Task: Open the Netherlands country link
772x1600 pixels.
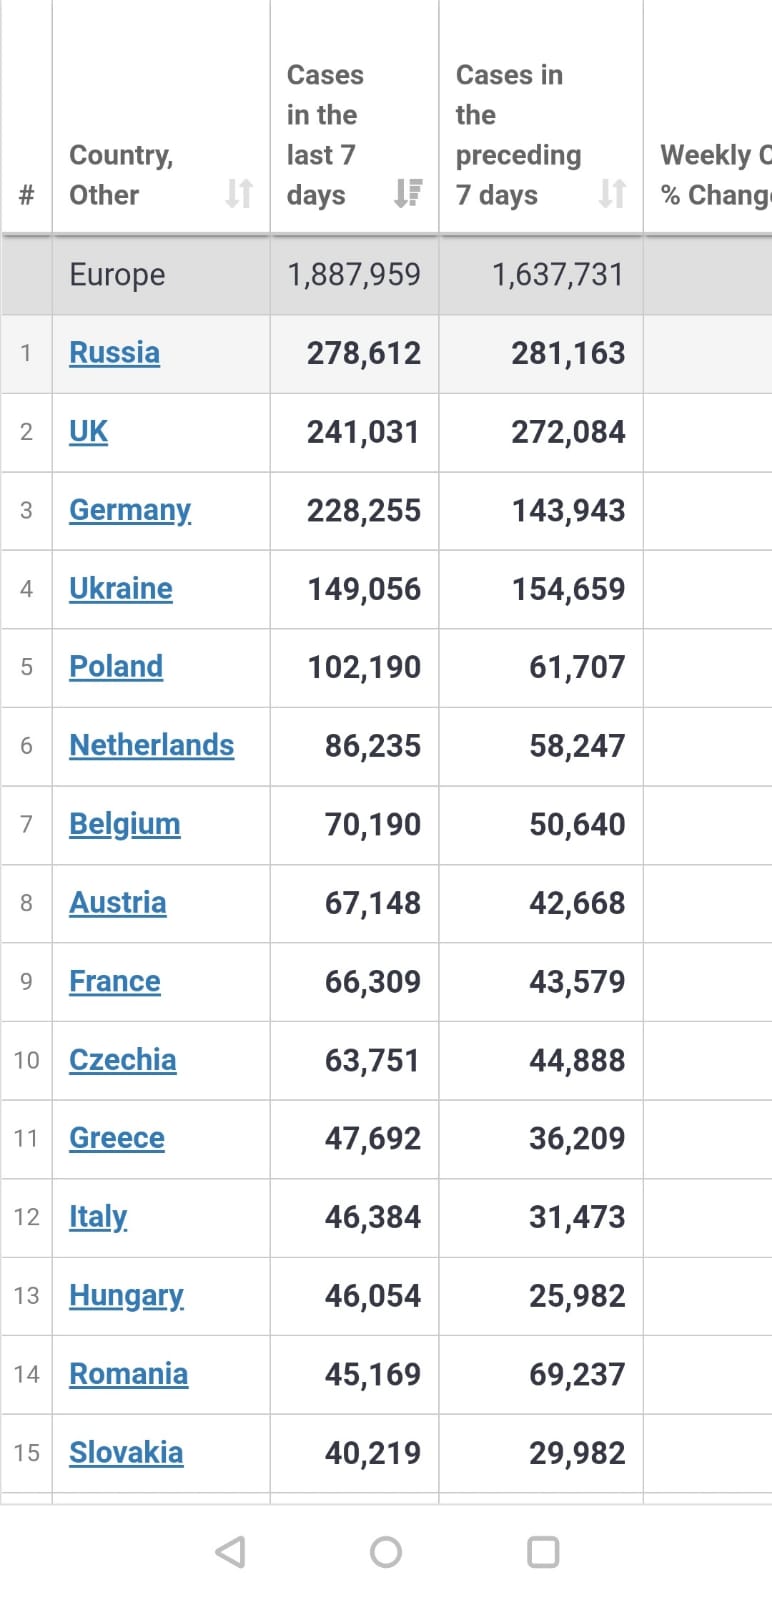Action: [x=151, y=746]
